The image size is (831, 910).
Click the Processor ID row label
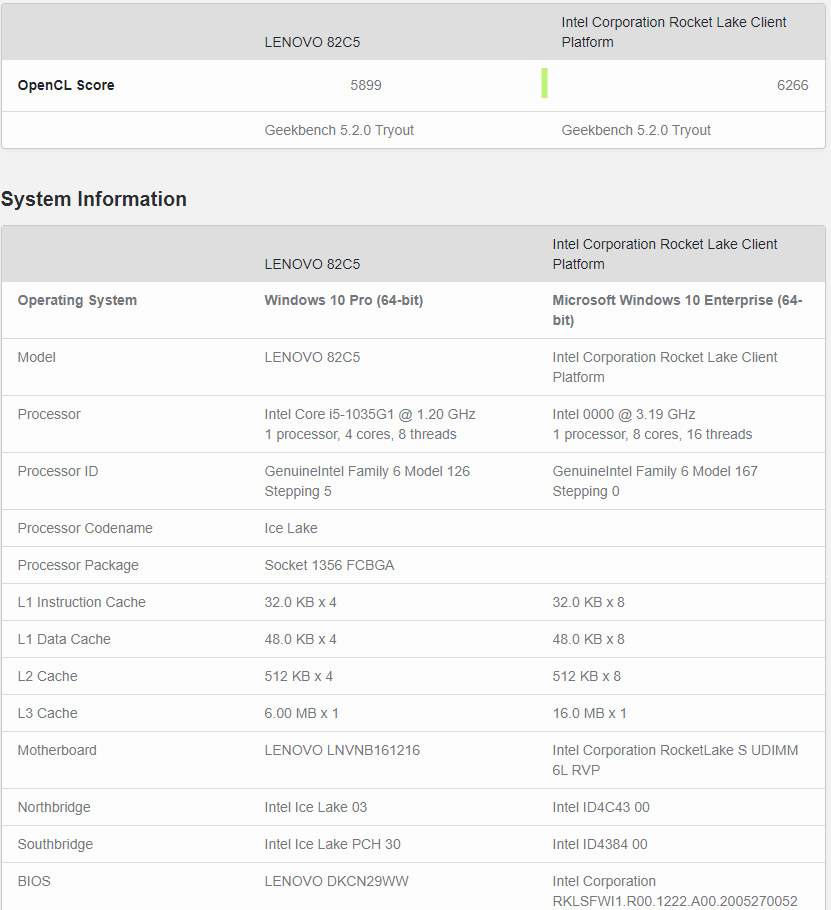pyautogui.click(x=58, y=471)
